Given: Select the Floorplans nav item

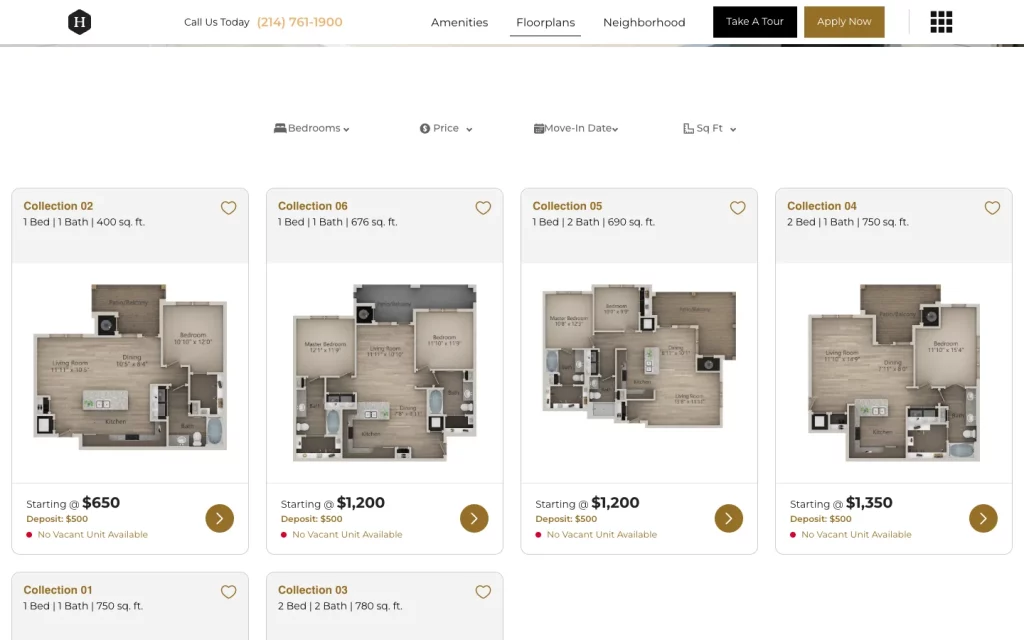Looking at the screenshot, I should click(545, 22).
